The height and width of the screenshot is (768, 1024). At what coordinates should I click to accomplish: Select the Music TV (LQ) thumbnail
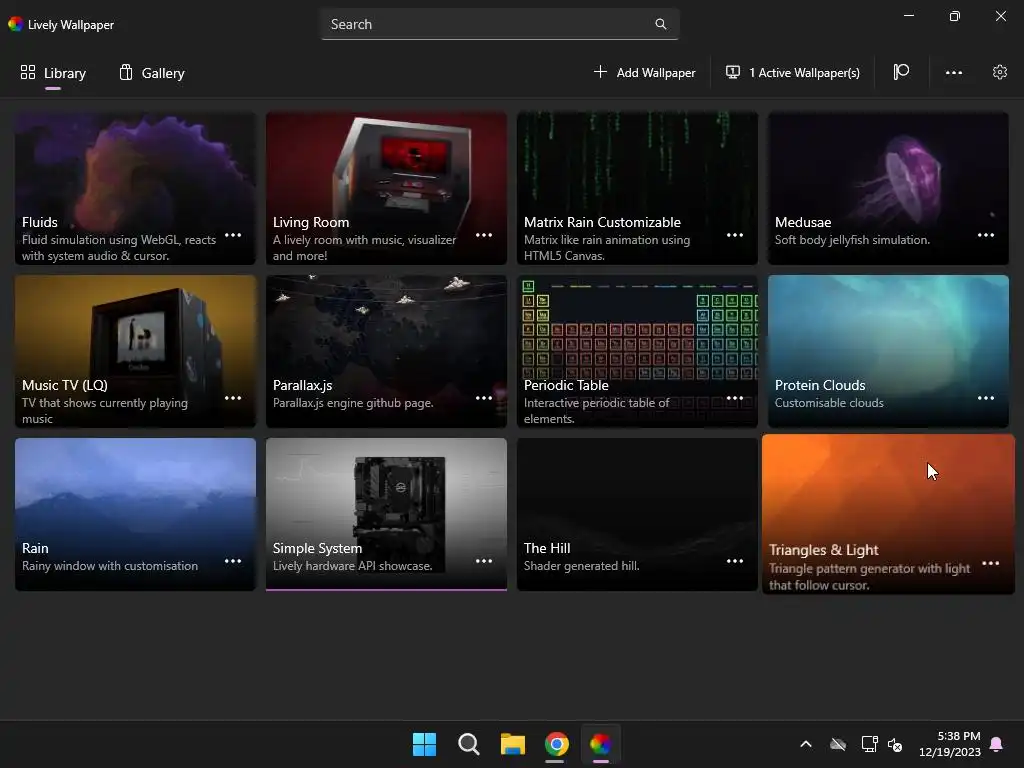(x=135, y=351)
